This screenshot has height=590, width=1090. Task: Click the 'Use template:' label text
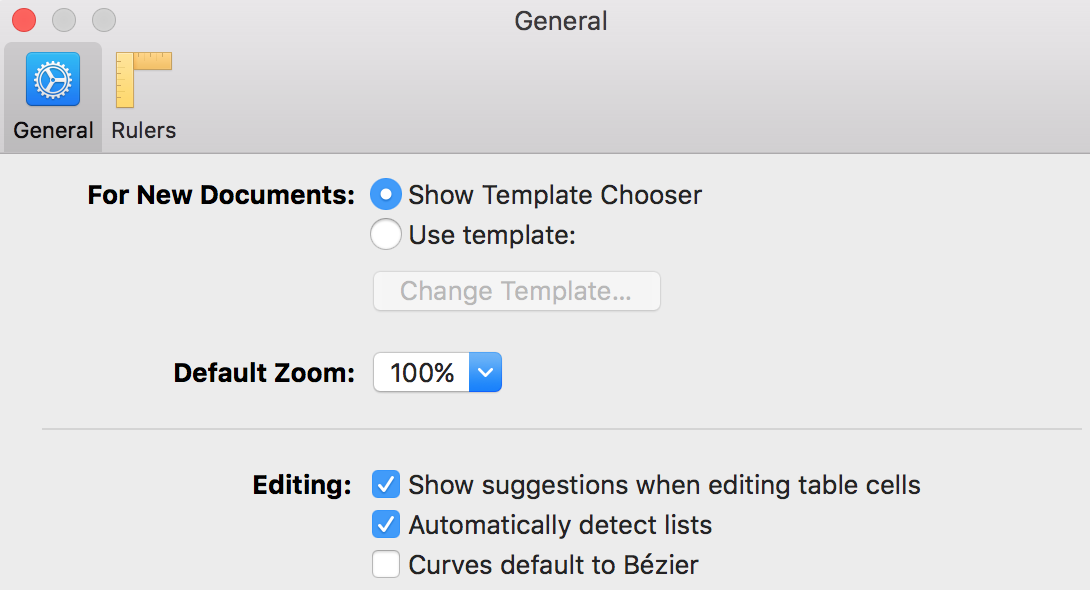pos(493,236)
